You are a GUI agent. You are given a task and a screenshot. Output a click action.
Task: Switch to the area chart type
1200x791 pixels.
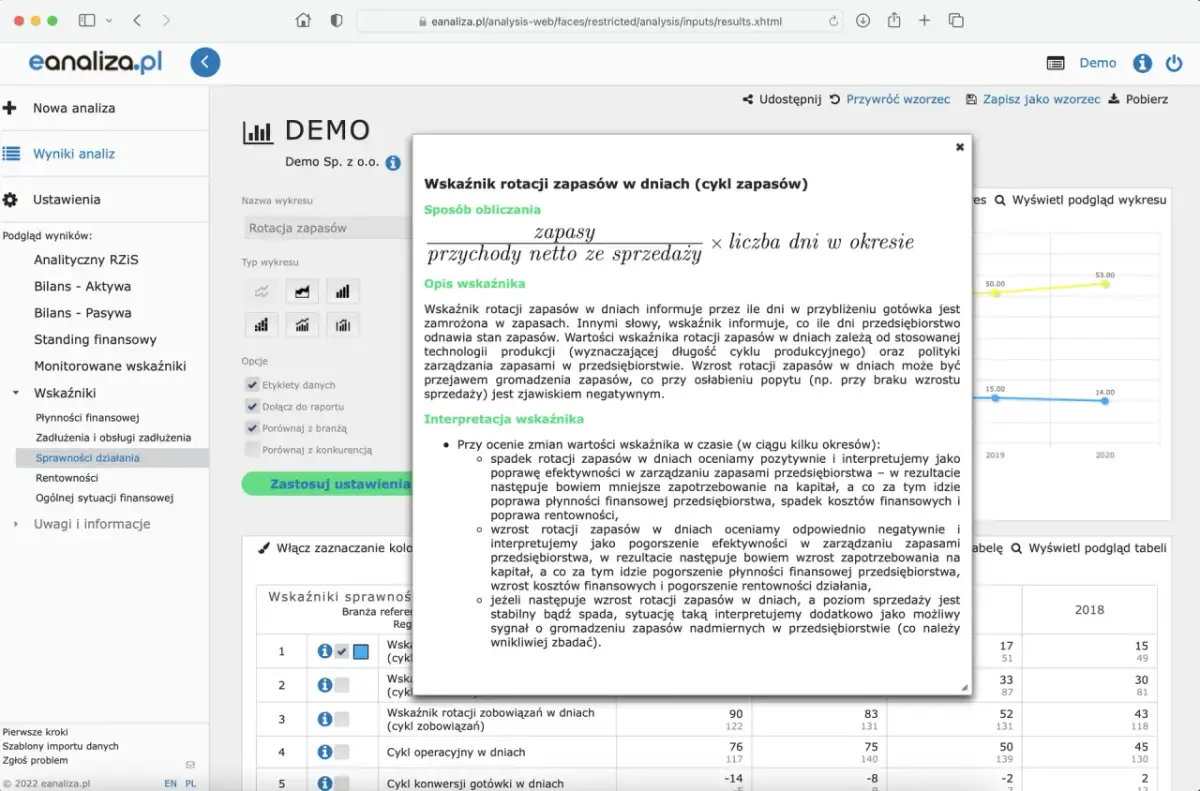coord(302,290)
